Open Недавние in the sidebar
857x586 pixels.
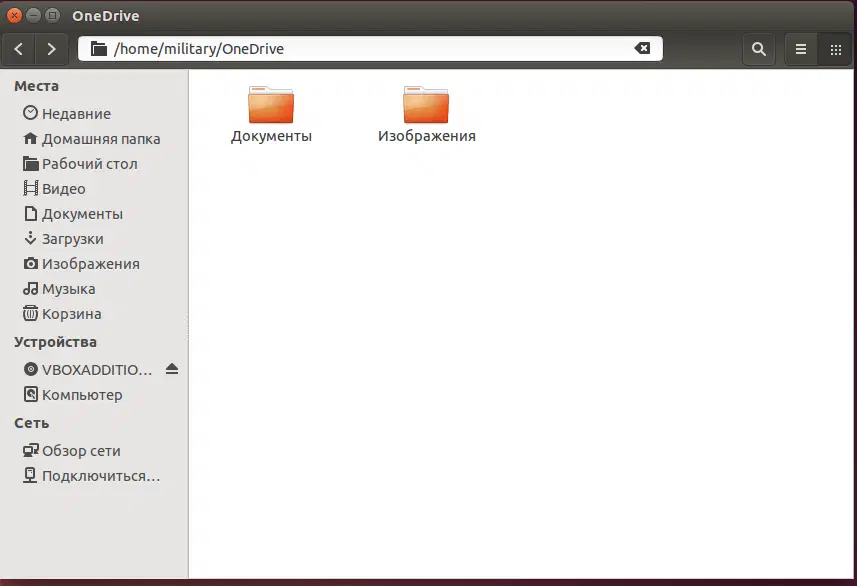[94, 114]
